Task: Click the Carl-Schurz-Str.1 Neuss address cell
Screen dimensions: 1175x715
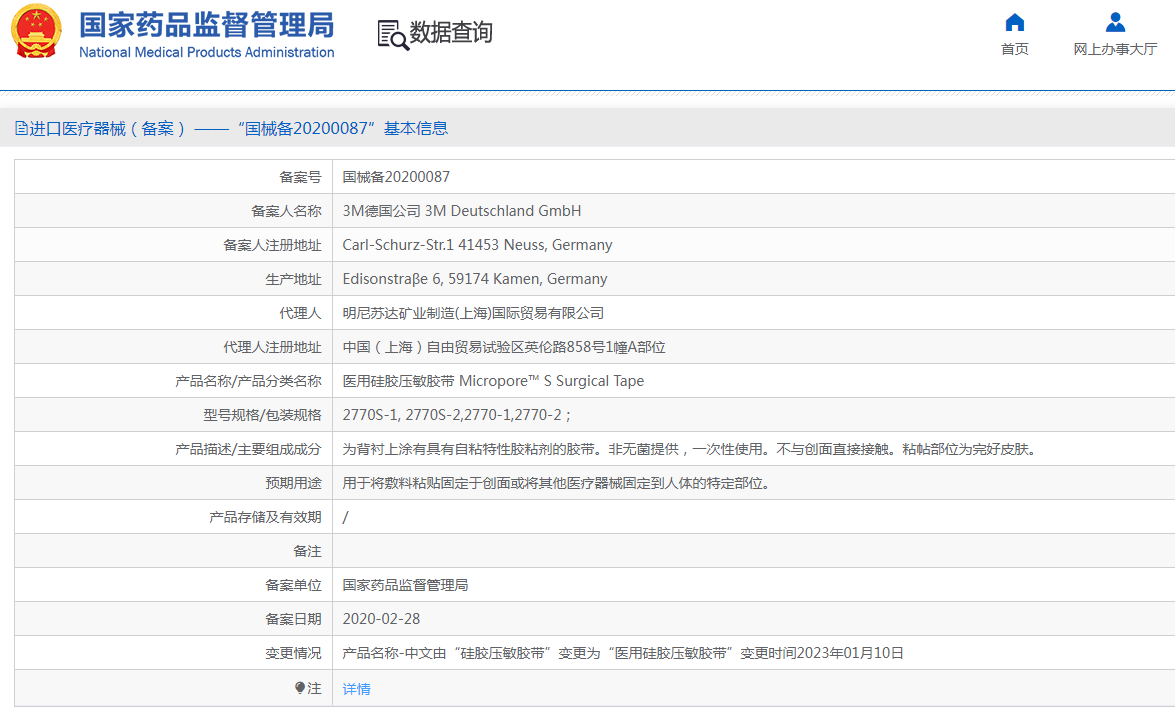Action: pos(477,245)
